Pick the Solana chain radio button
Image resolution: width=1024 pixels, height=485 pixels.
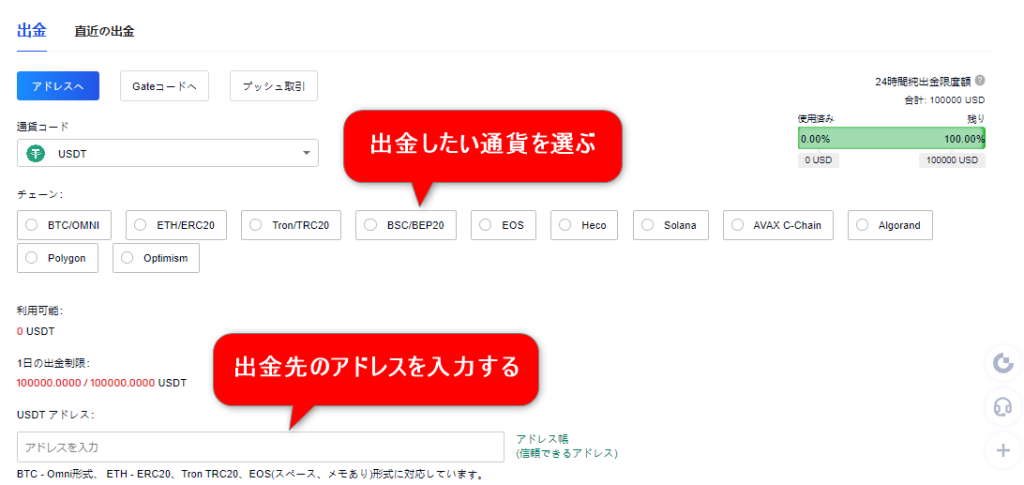(x=649, y=225)
